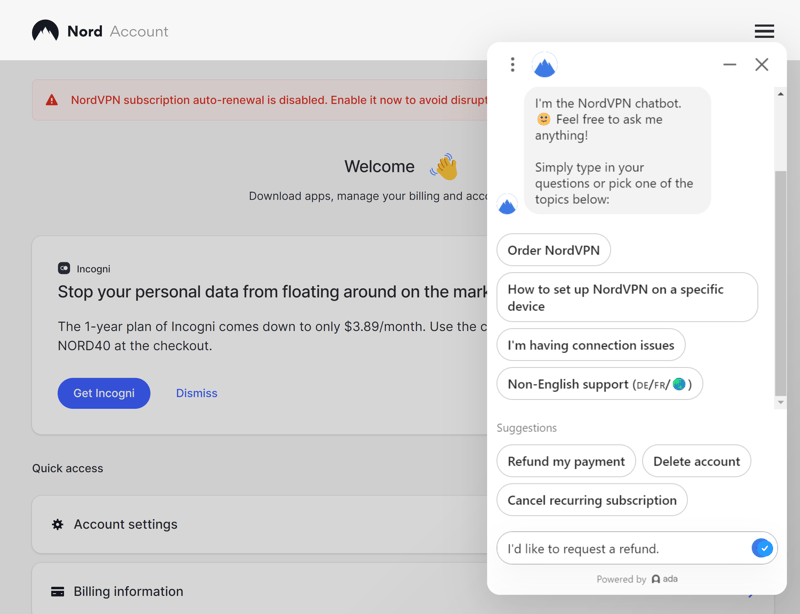Viewport: 800px width, 614px height.
Task: Click Delete account suggestion
Action: click(x=696, y=461)
